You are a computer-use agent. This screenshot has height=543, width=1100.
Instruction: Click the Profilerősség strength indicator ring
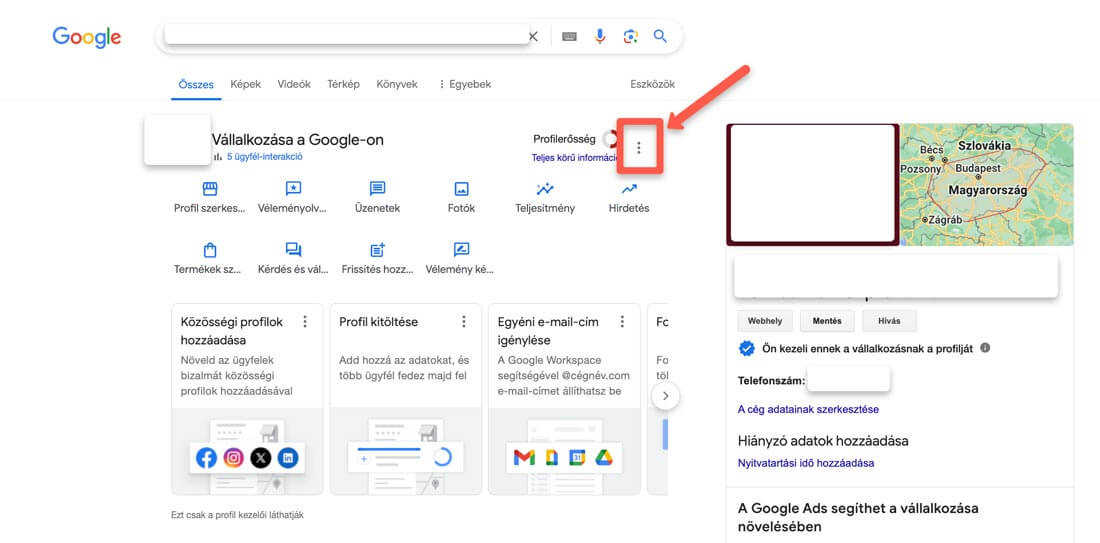click(610, 139)
